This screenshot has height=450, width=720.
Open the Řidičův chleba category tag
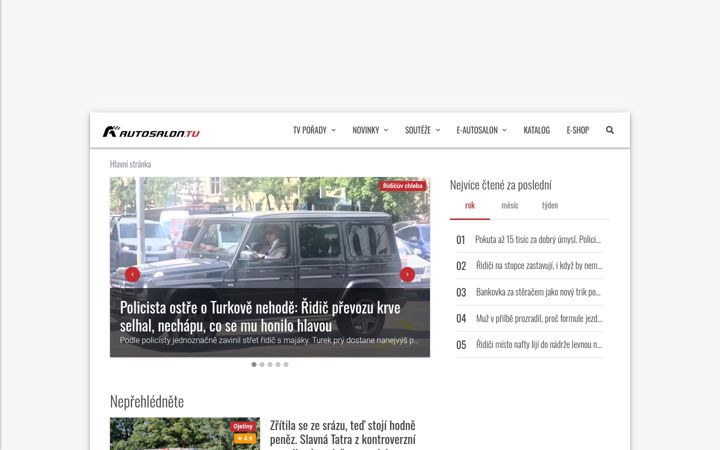click(x=403, y=186)
